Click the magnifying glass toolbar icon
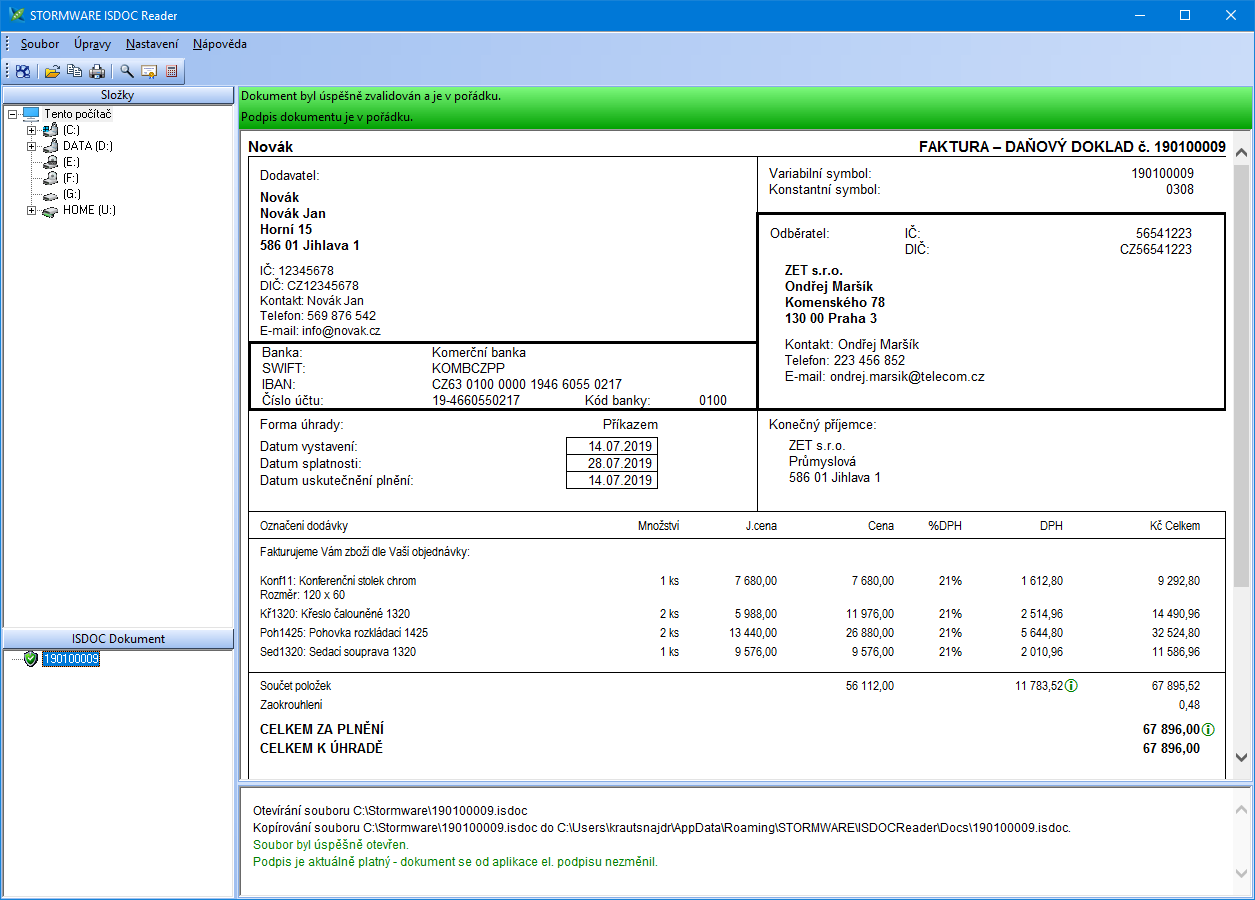The width and height of the screenshot is (1255, 900). point(127,71)
